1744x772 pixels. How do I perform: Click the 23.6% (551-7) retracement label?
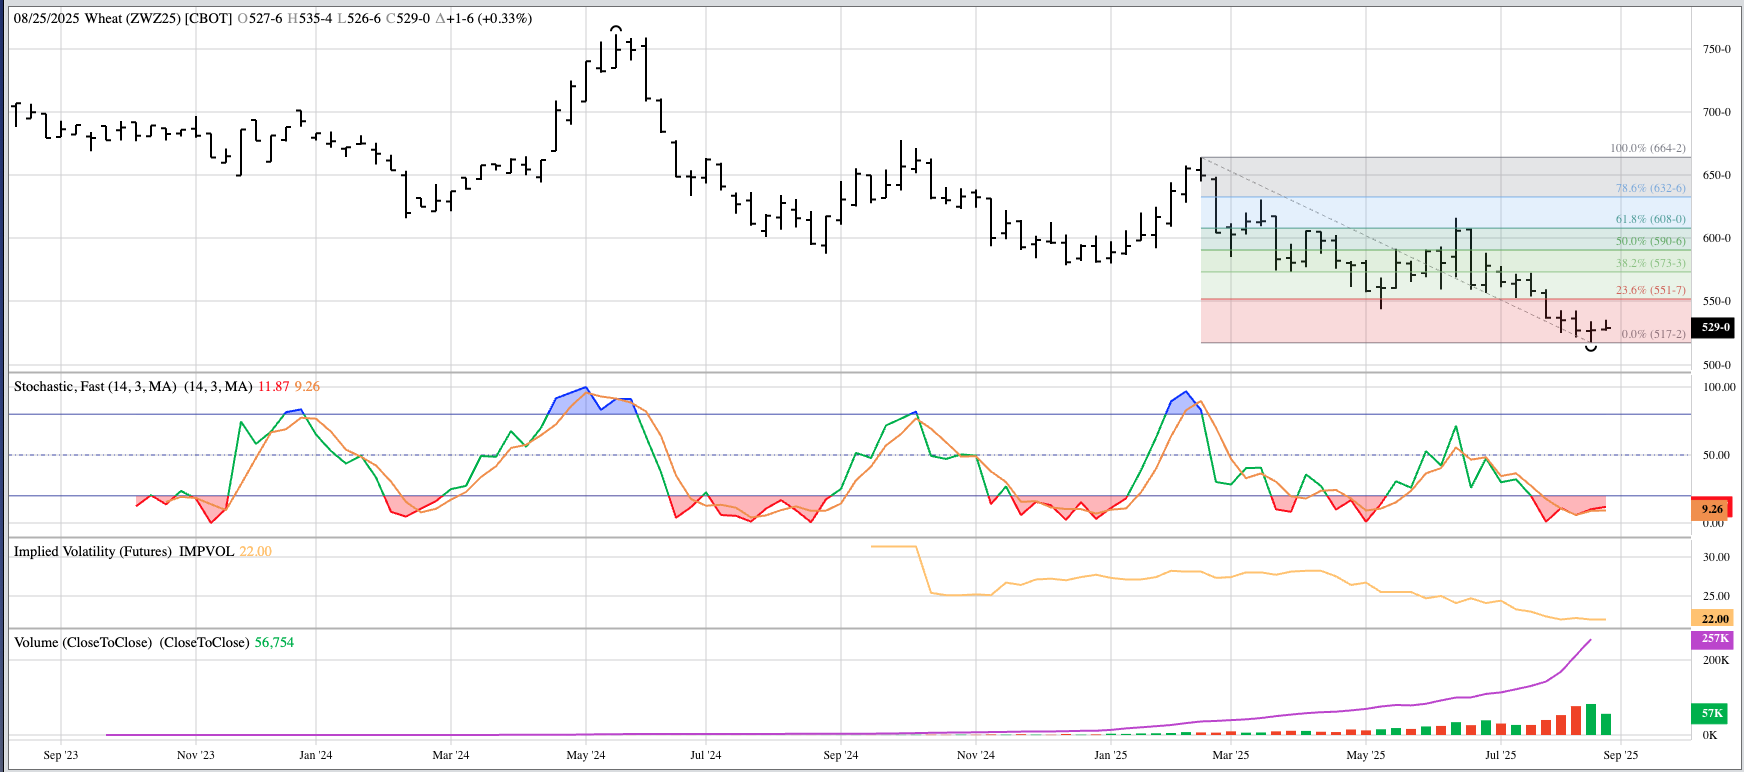(1650, 290)
